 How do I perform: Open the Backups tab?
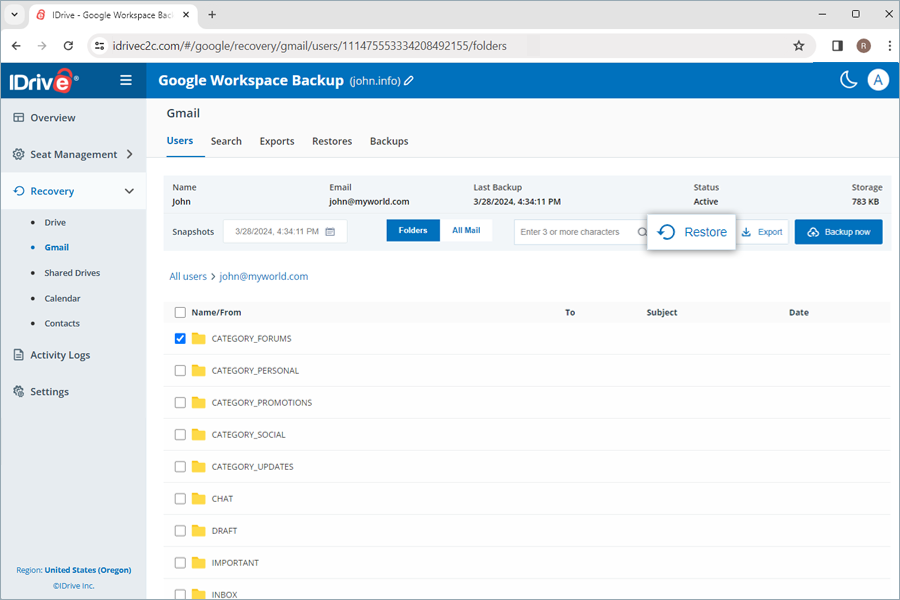[x=389, y=141]
